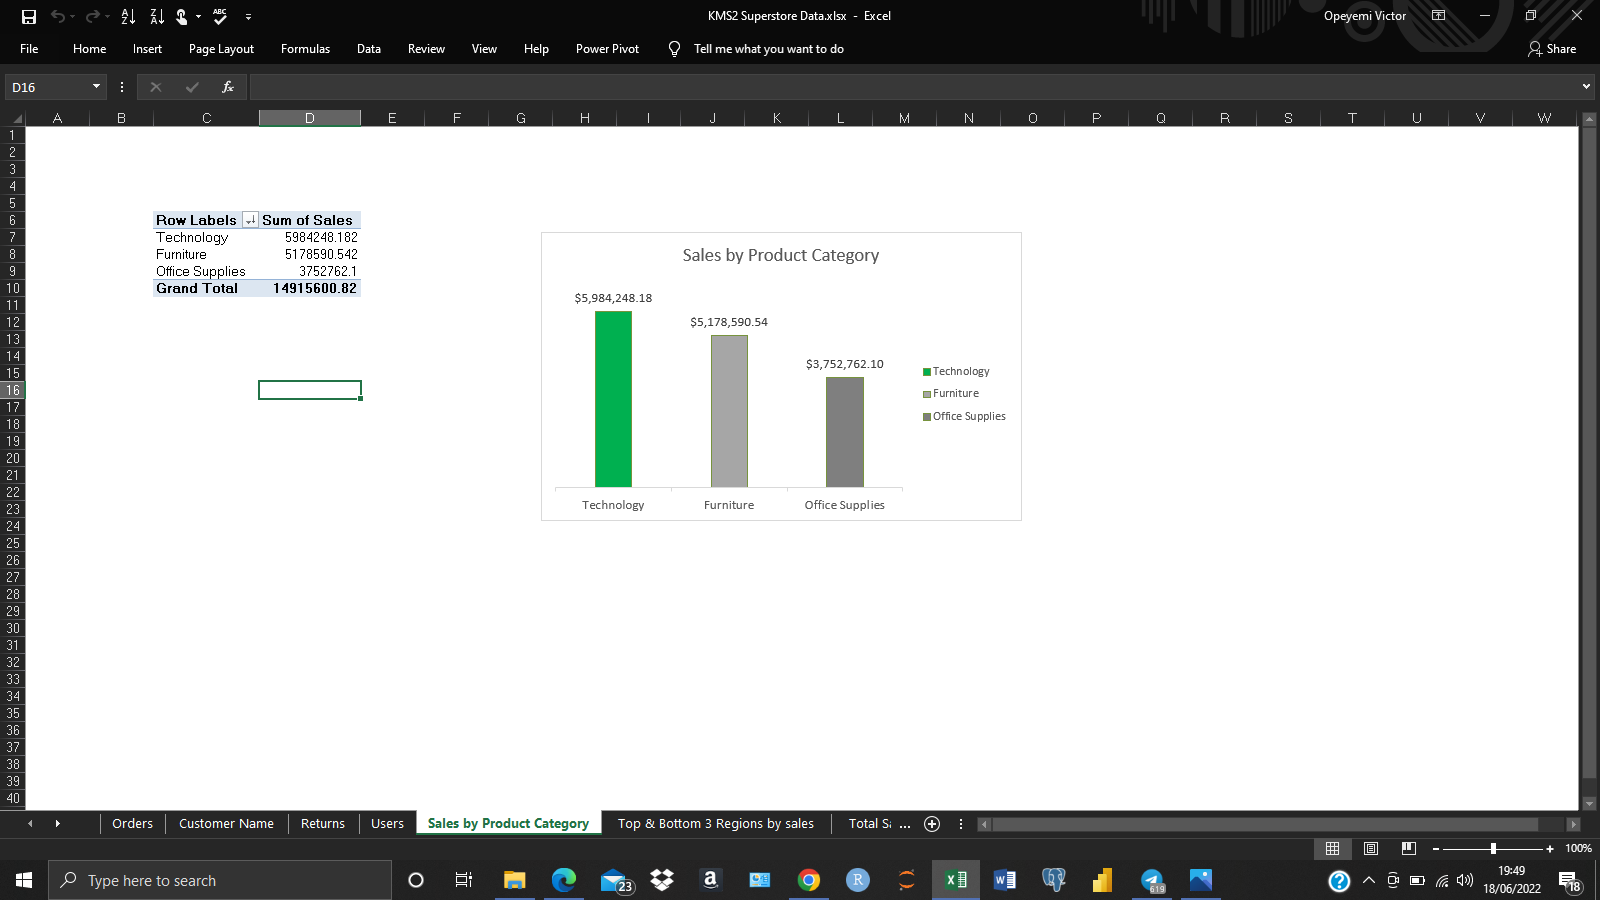Screen dimensions: 1600x900
Task: Click the Share button
Action: (x=1551, y=48)
